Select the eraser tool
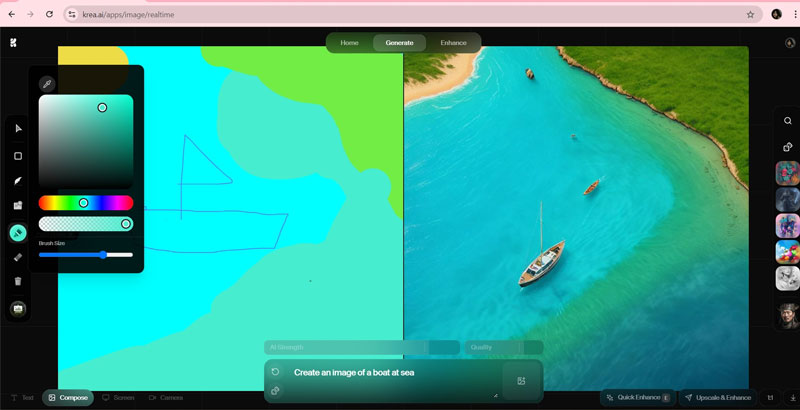 pyautogui.click(x=18, y=257)
